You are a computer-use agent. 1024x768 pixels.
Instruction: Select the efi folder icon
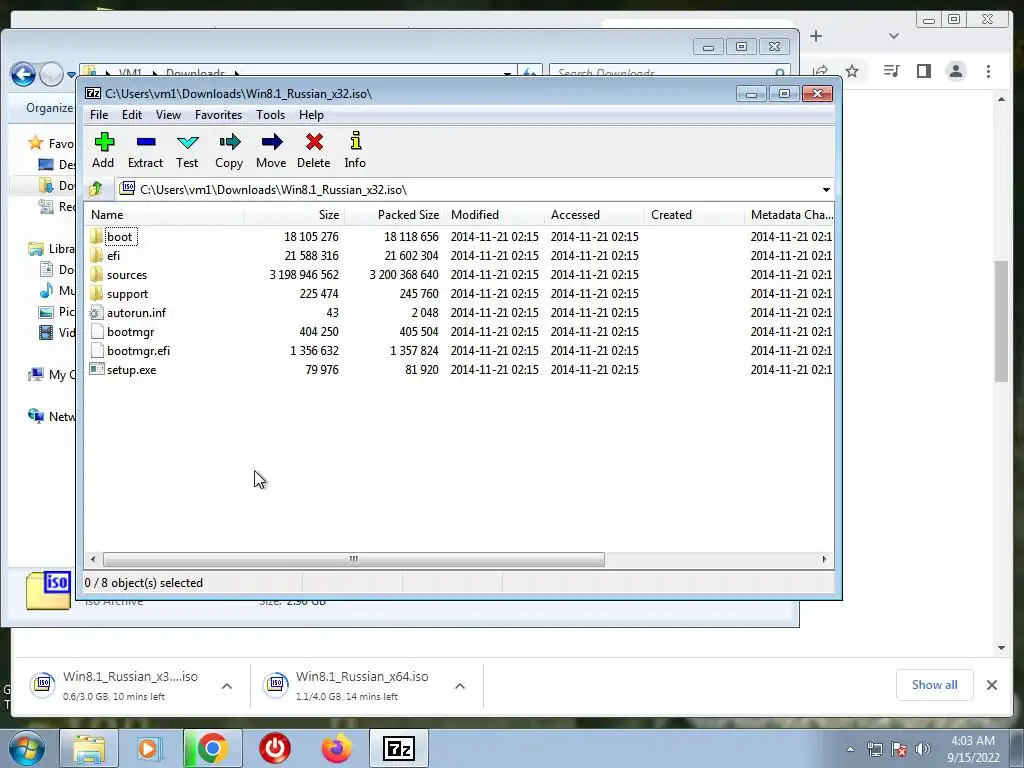pyautogui.click(x=97, y=255)
